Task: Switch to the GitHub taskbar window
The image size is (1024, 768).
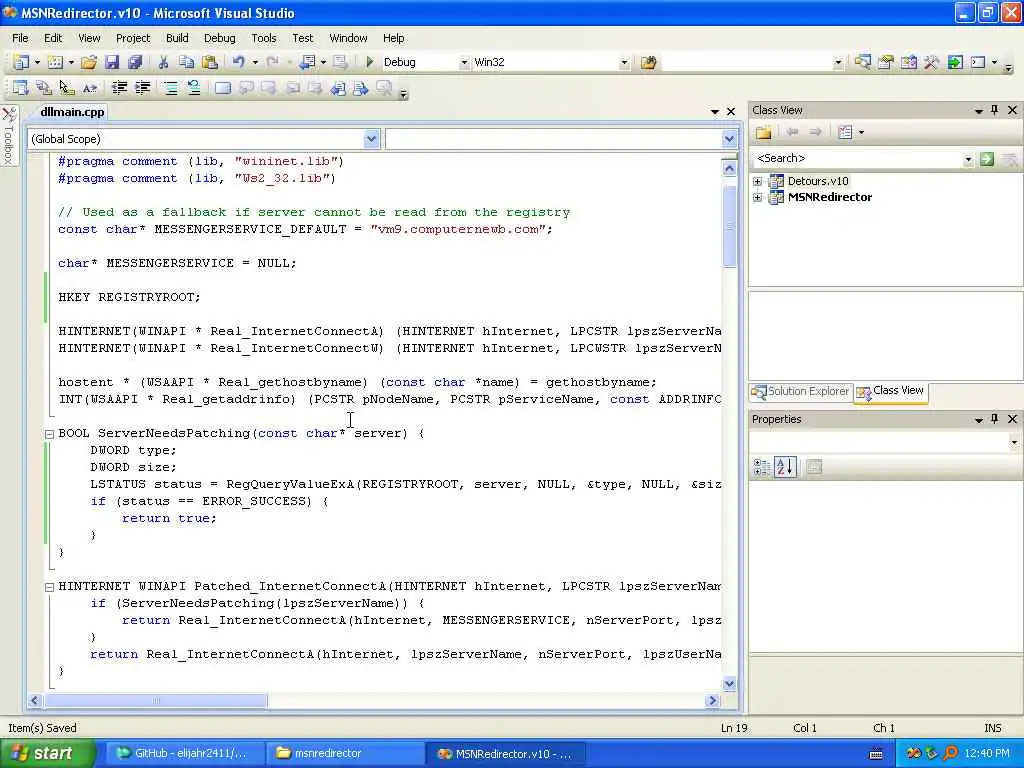Action: [184, 754]
